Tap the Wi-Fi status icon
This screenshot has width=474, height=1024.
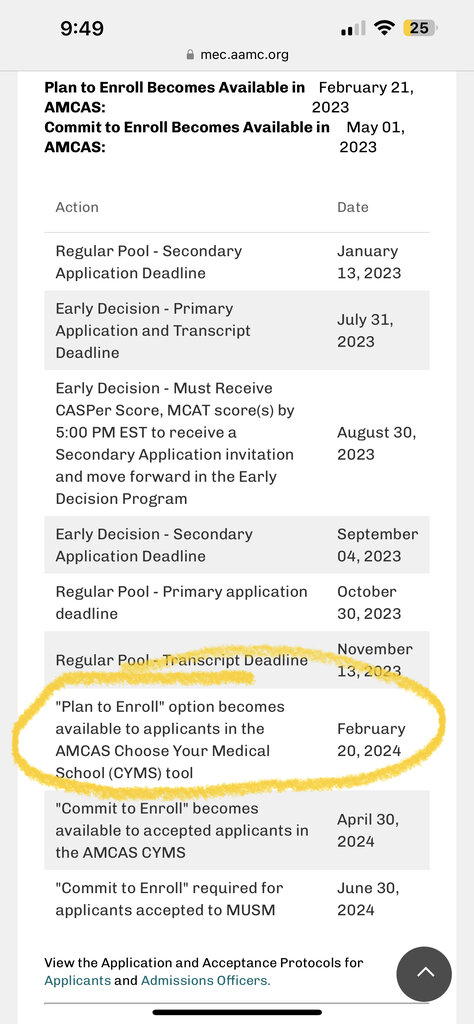(x=385, y=28)
